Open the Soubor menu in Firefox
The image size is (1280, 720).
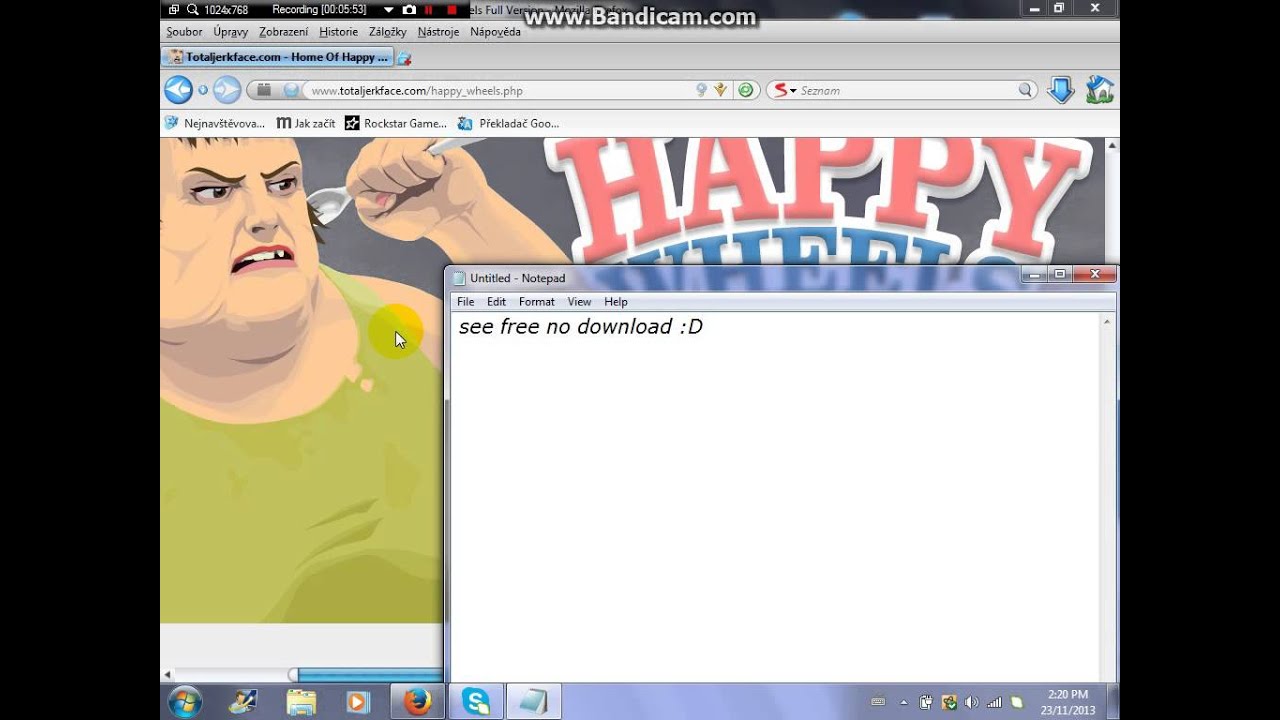[184, 32]
